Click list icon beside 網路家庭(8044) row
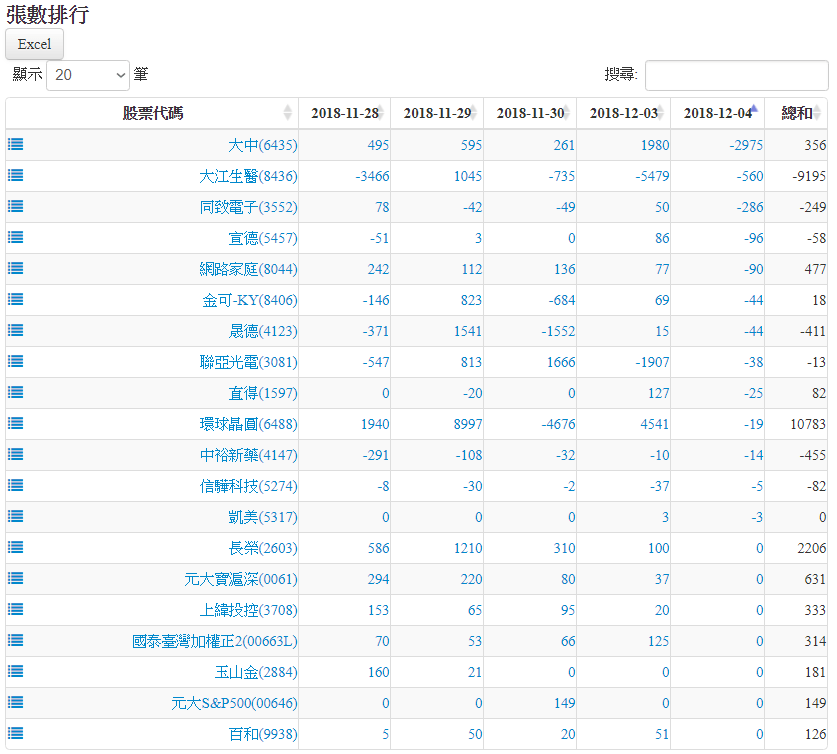The width and height of the screenshot is (837, 754). coord(16,268)
